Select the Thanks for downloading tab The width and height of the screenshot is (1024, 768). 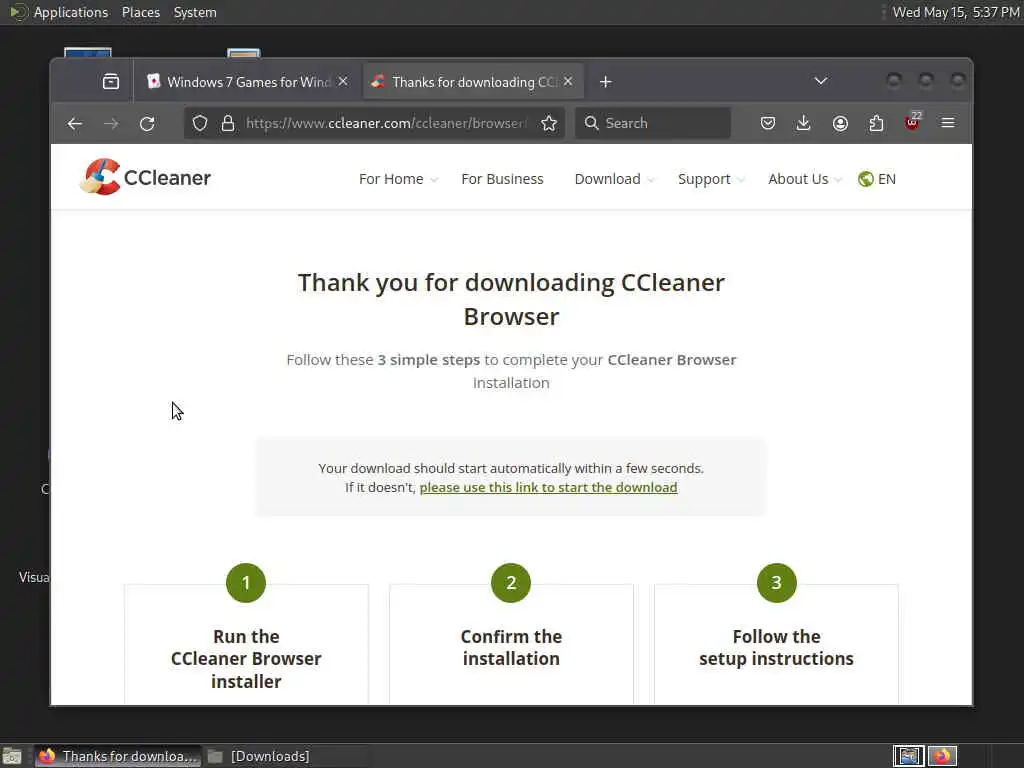pos(473,82)
